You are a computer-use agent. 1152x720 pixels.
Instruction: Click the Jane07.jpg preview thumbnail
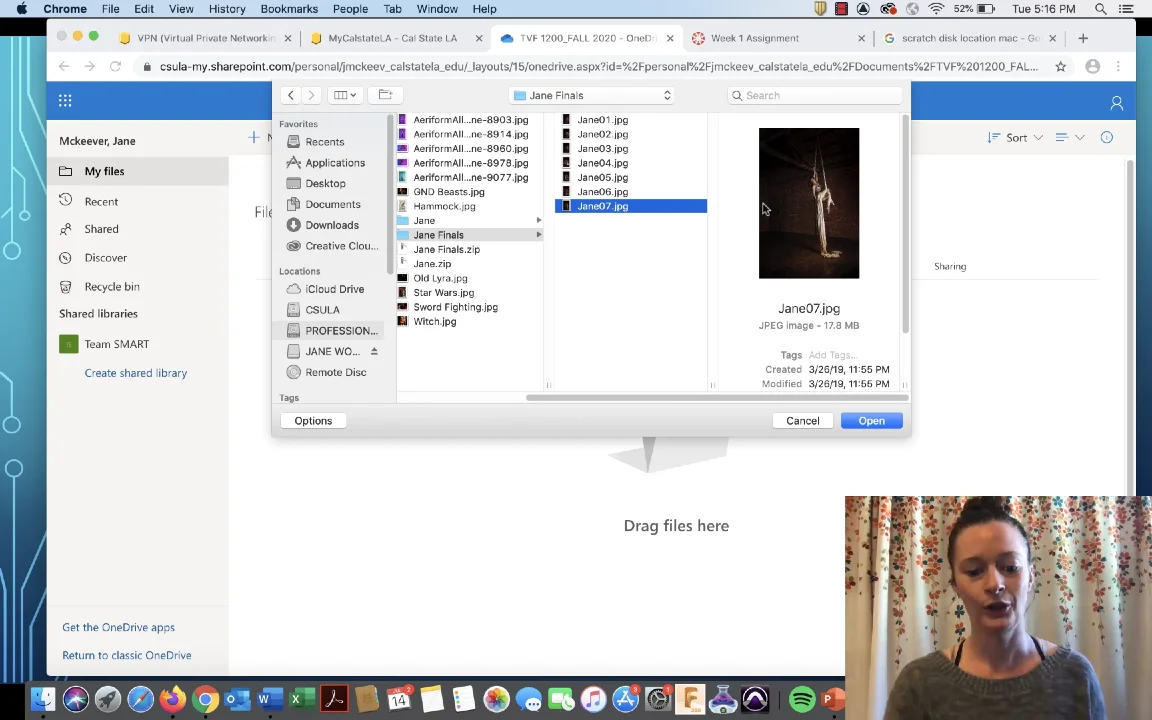pyautogui.click(x=809, y=204)
